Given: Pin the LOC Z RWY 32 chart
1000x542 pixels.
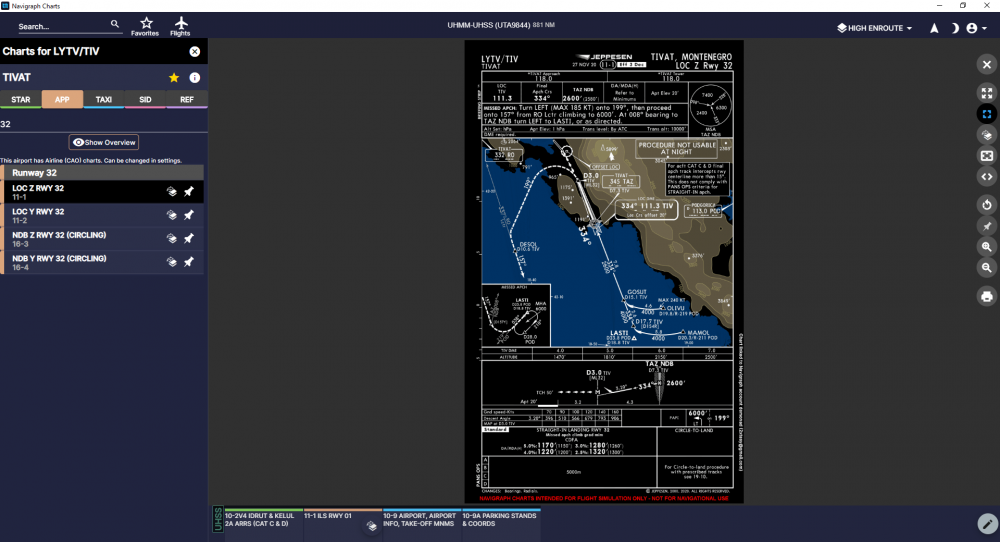Looking at the screenshot, I should point(189,191).
